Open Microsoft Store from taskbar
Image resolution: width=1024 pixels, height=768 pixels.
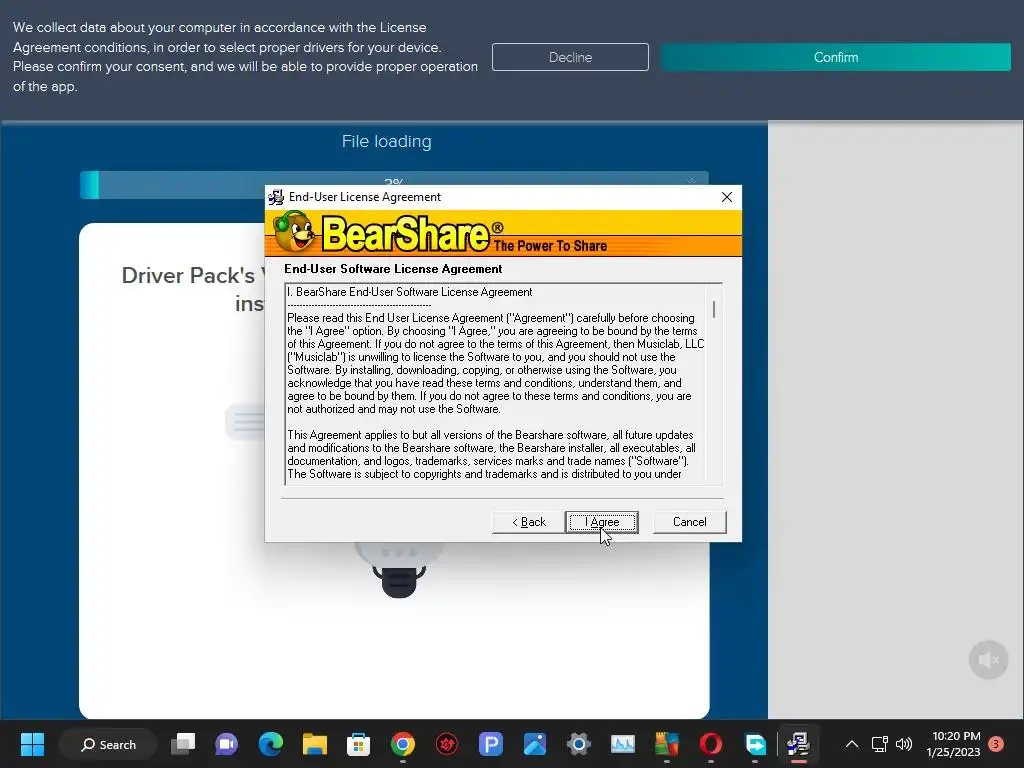(359, 744)
